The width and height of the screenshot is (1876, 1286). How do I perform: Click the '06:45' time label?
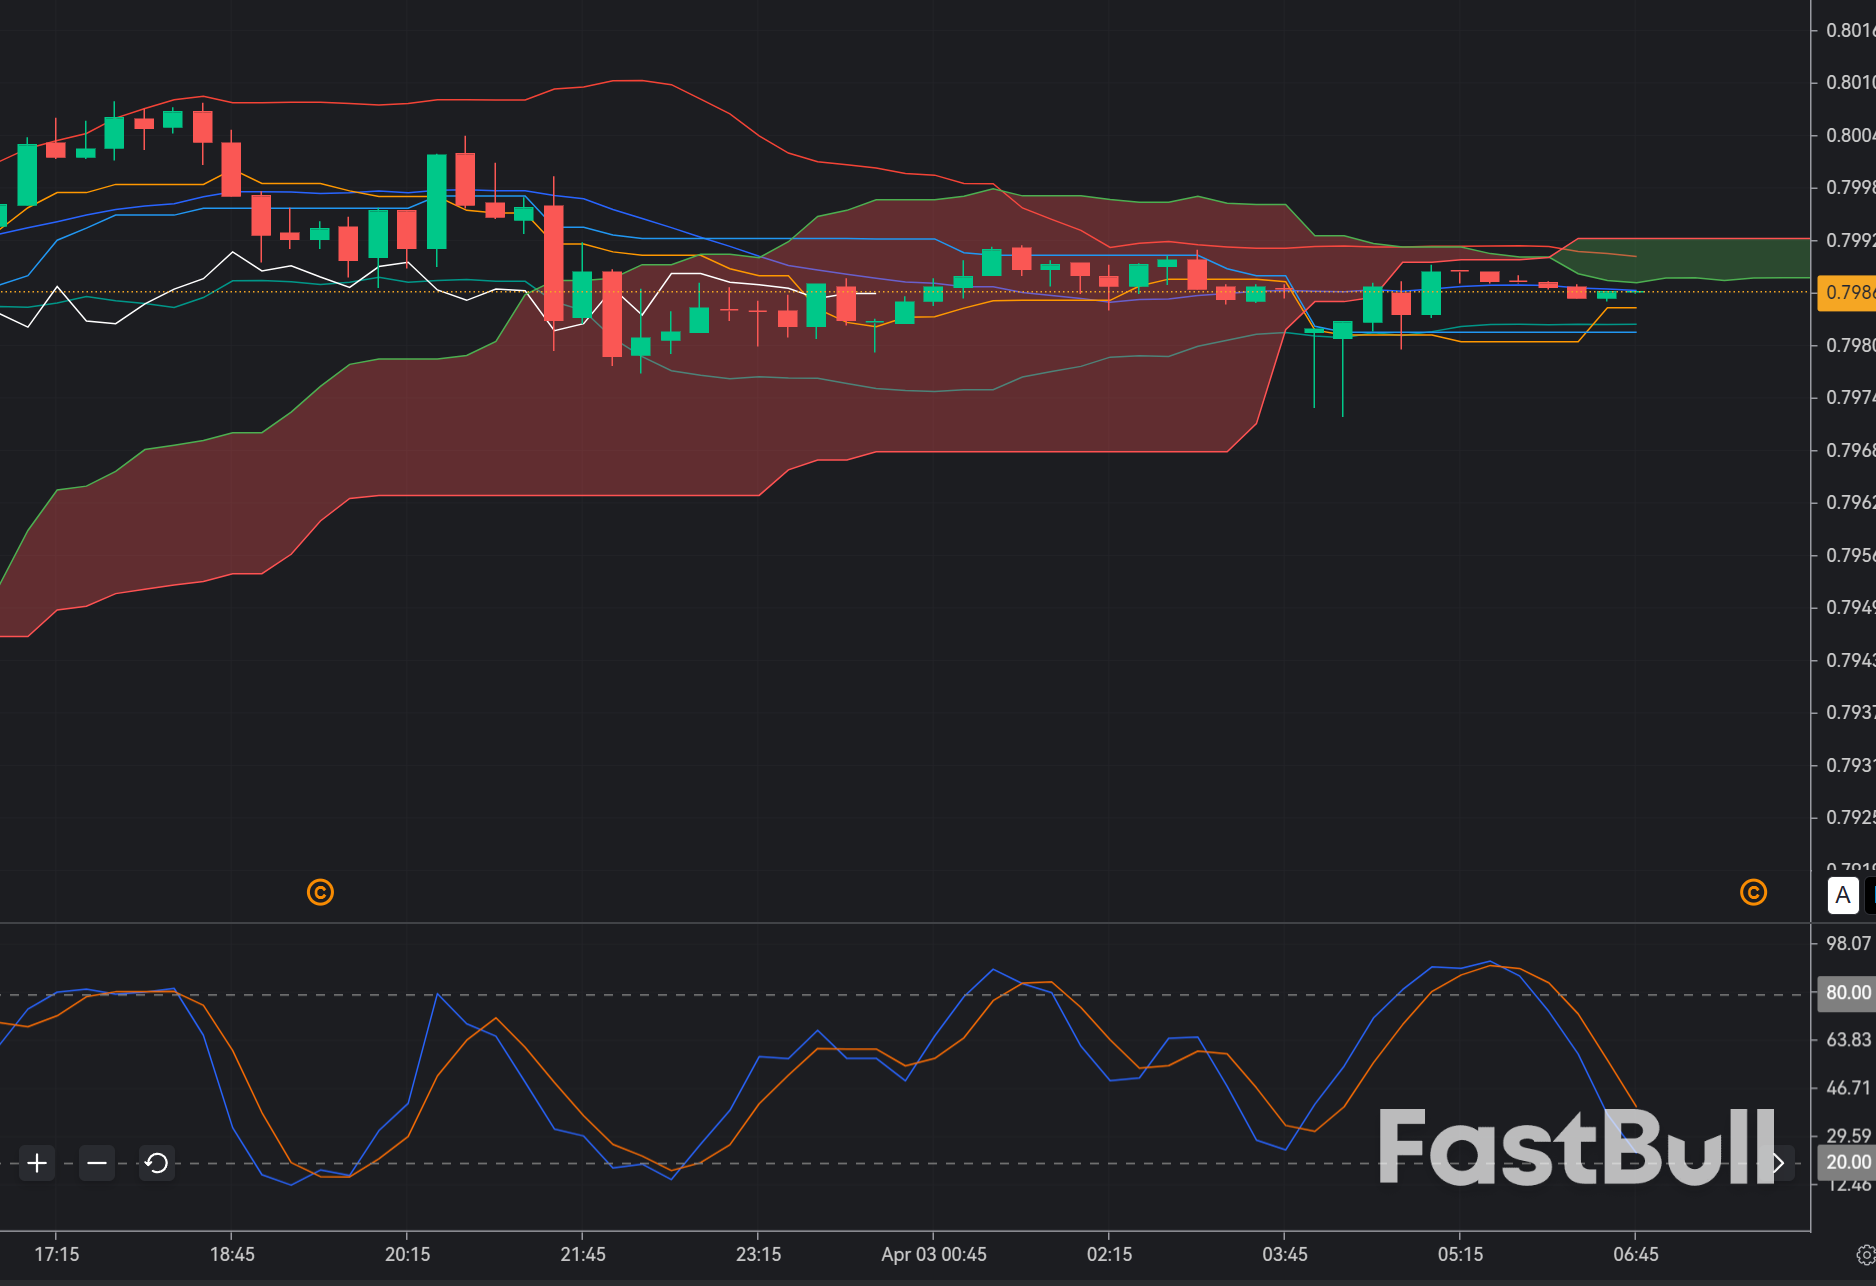(1634, 1253)
